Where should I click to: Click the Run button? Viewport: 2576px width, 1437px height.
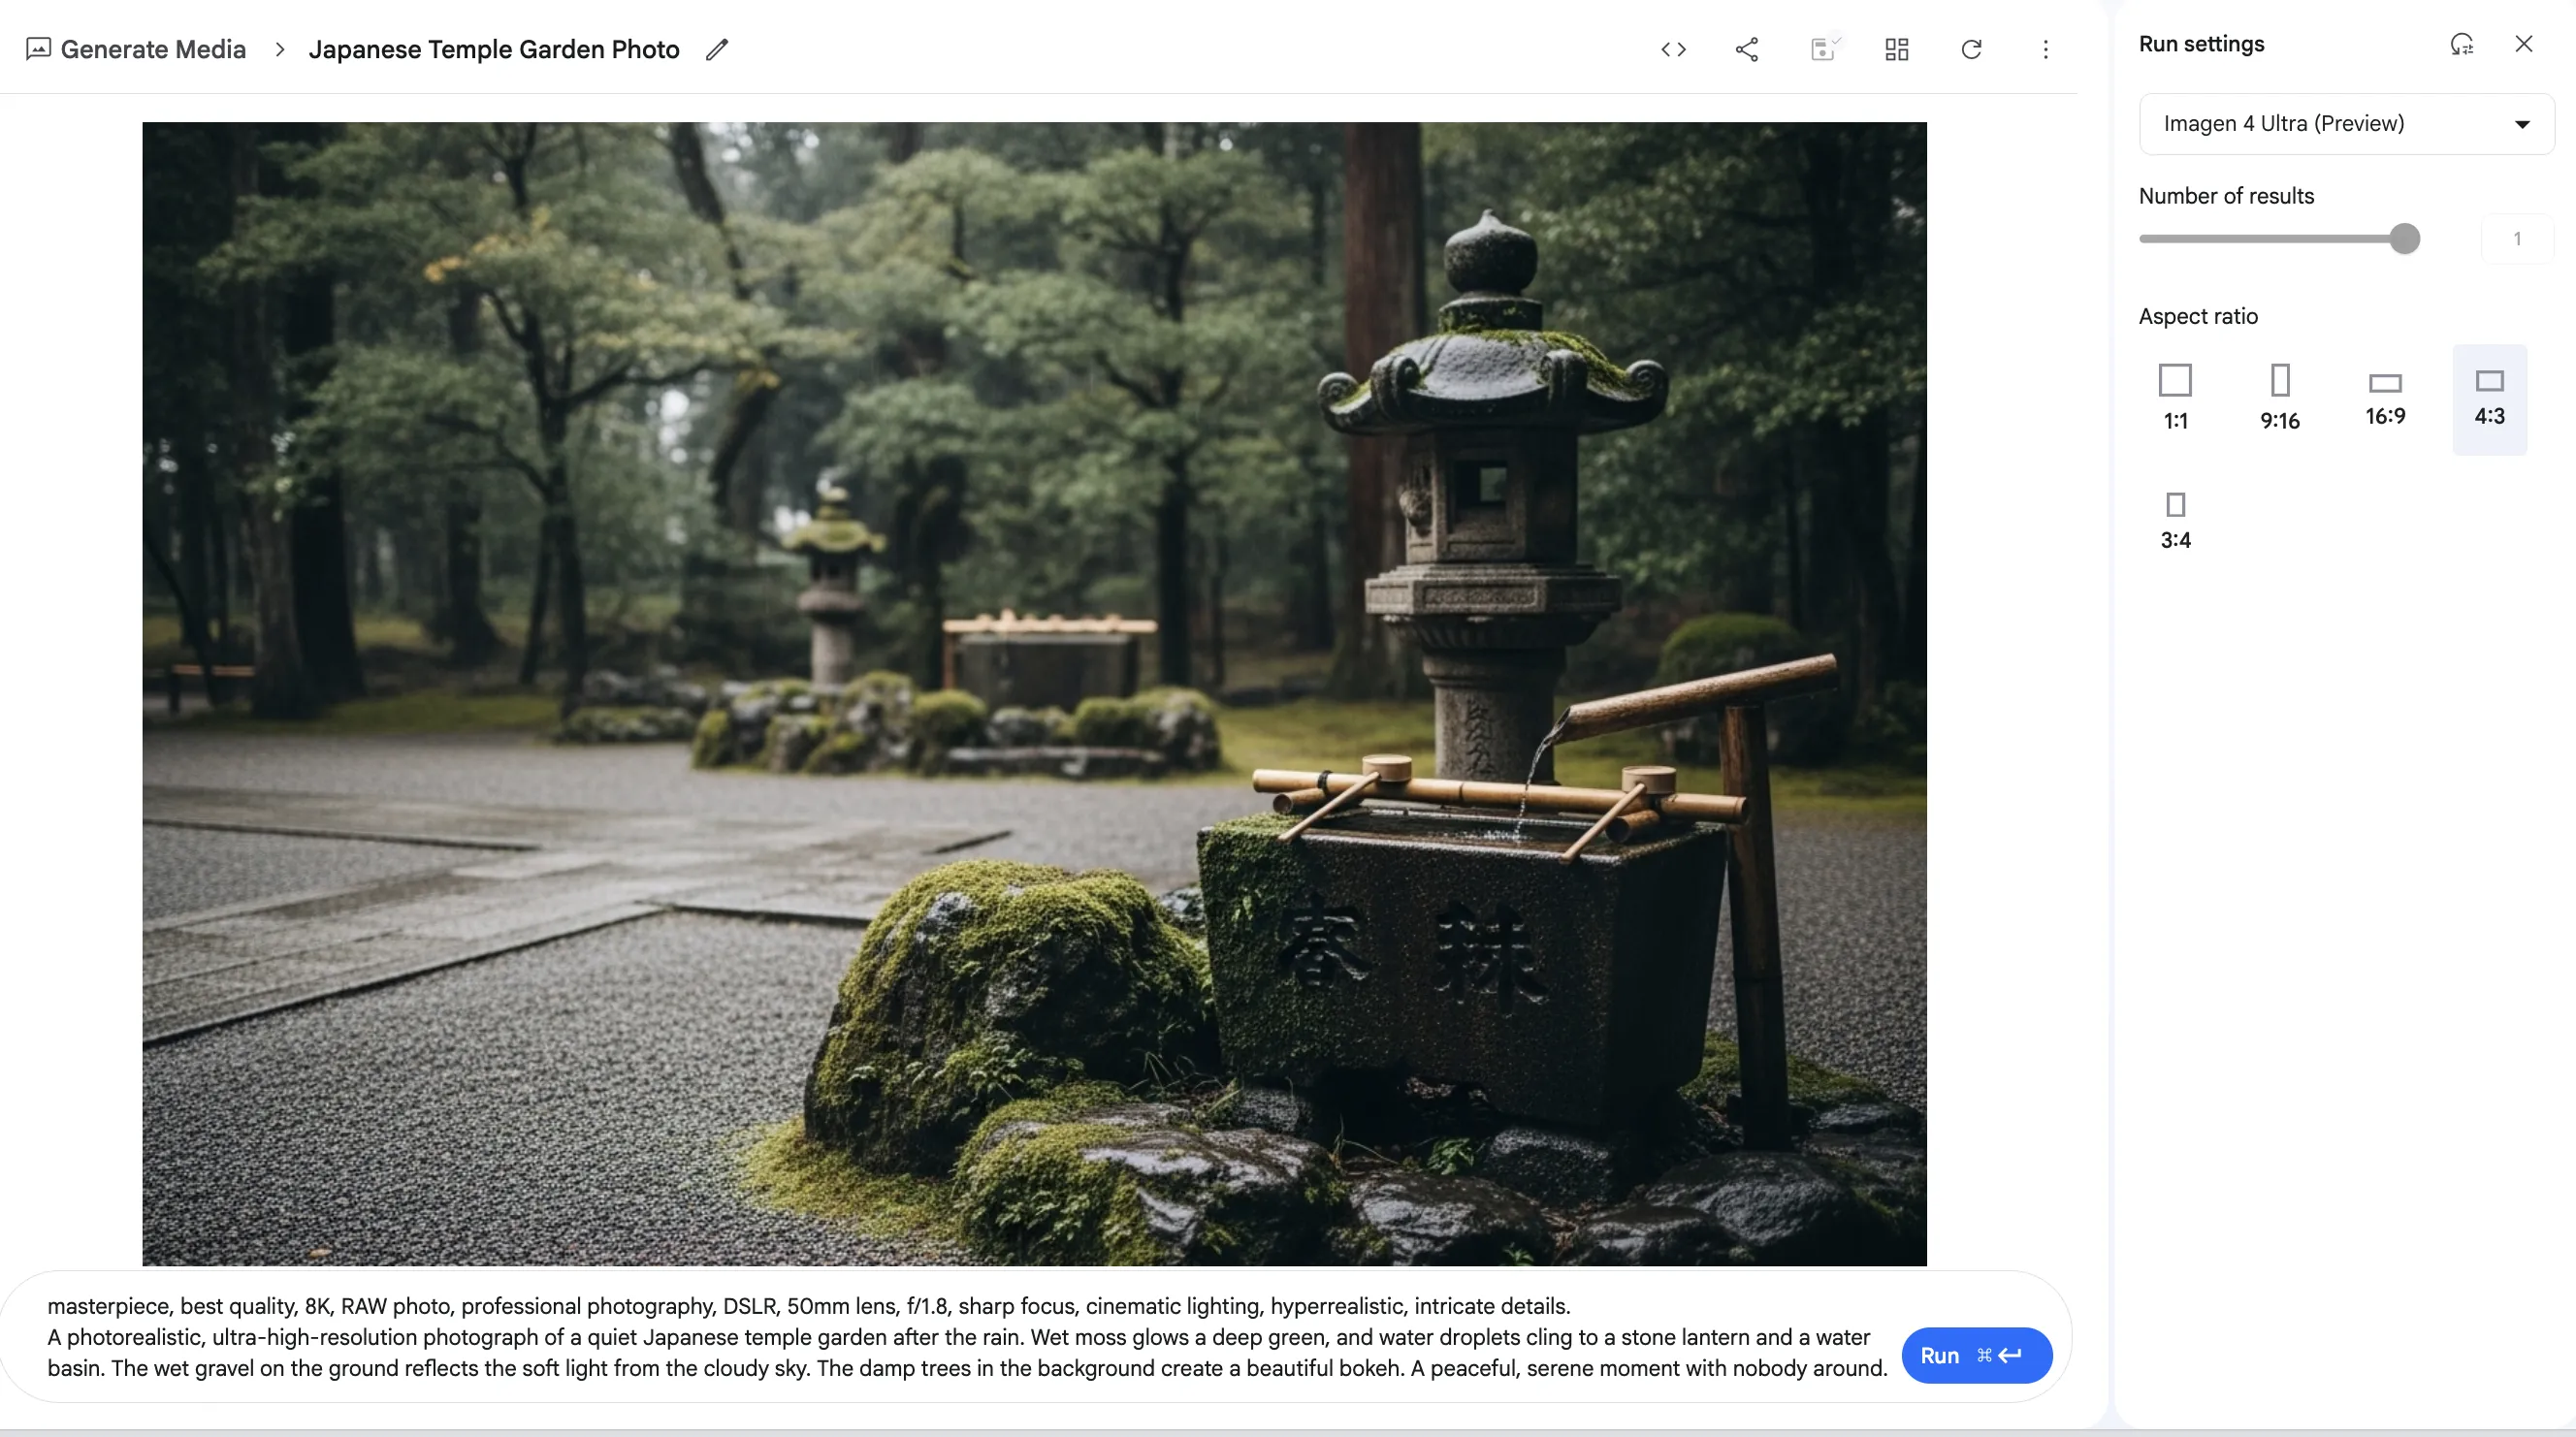point(1974,1355)
